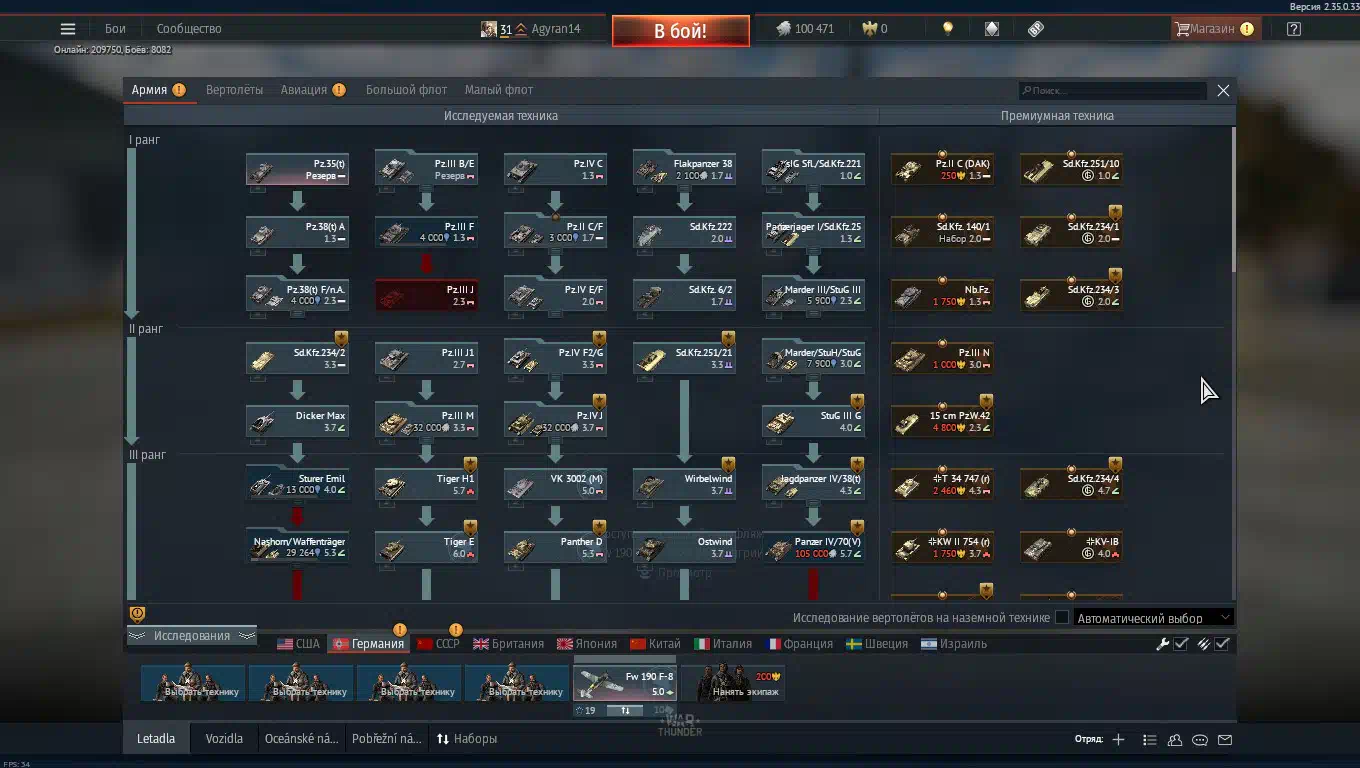
Task: Click the orange warning shield icon
Action: [137, 614]
